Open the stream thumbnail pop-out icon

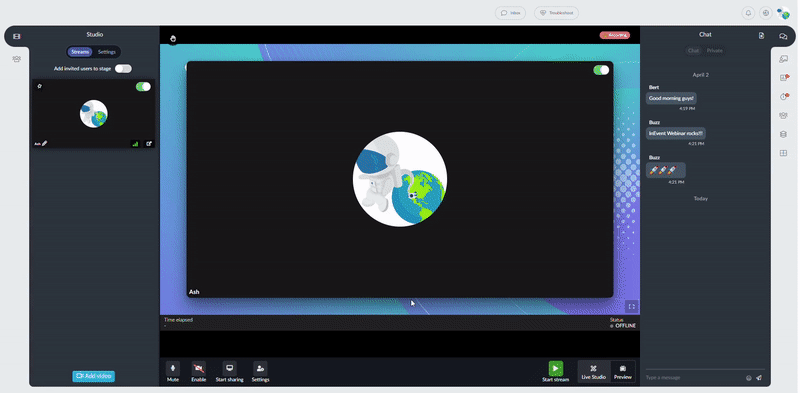pos(149,144)
